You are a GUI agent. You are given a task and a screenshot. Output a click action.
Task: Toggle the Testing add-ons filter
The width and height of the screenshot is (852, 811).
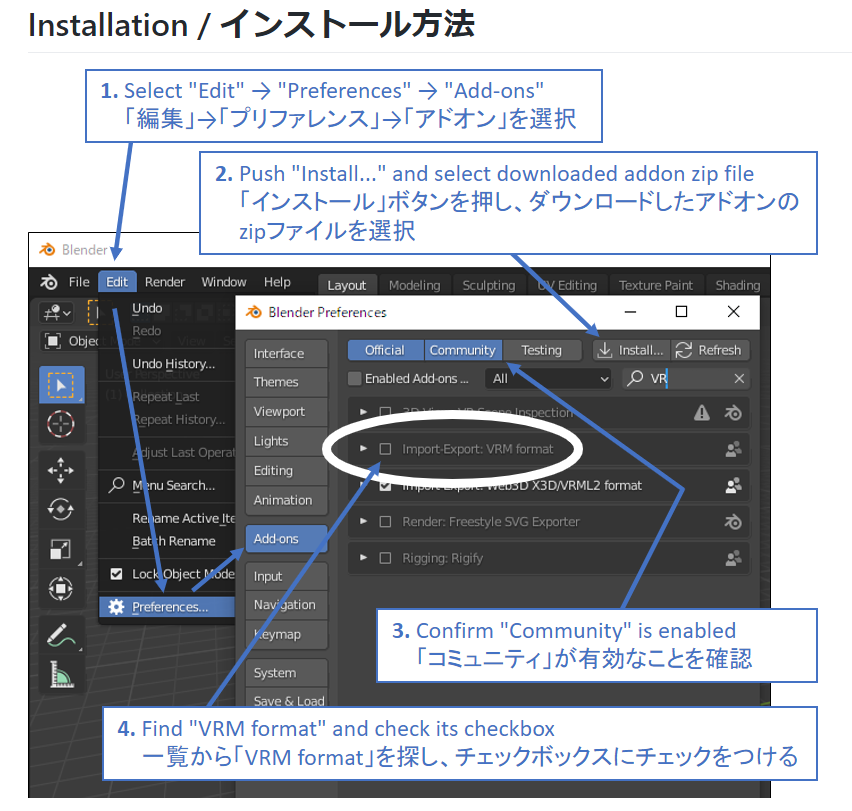pos(542,350)
